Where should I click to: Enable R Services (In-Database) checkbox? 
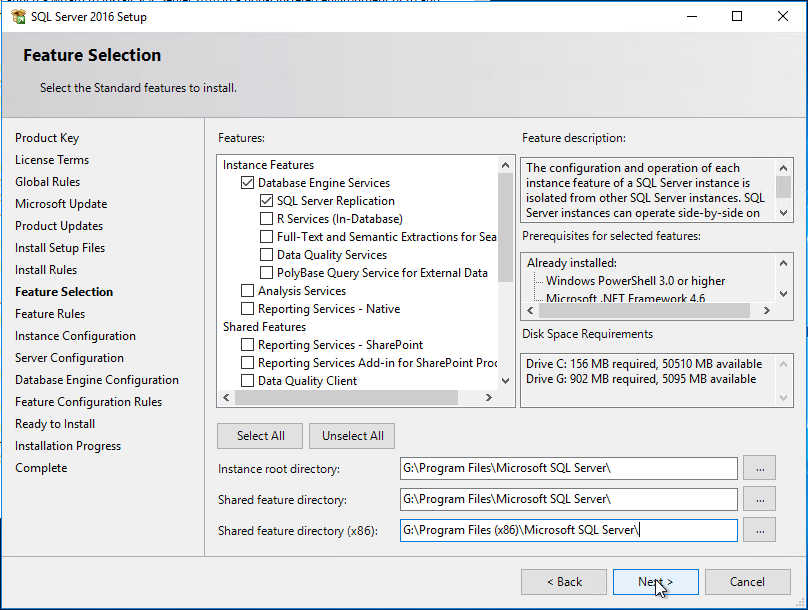click(266, 219)
